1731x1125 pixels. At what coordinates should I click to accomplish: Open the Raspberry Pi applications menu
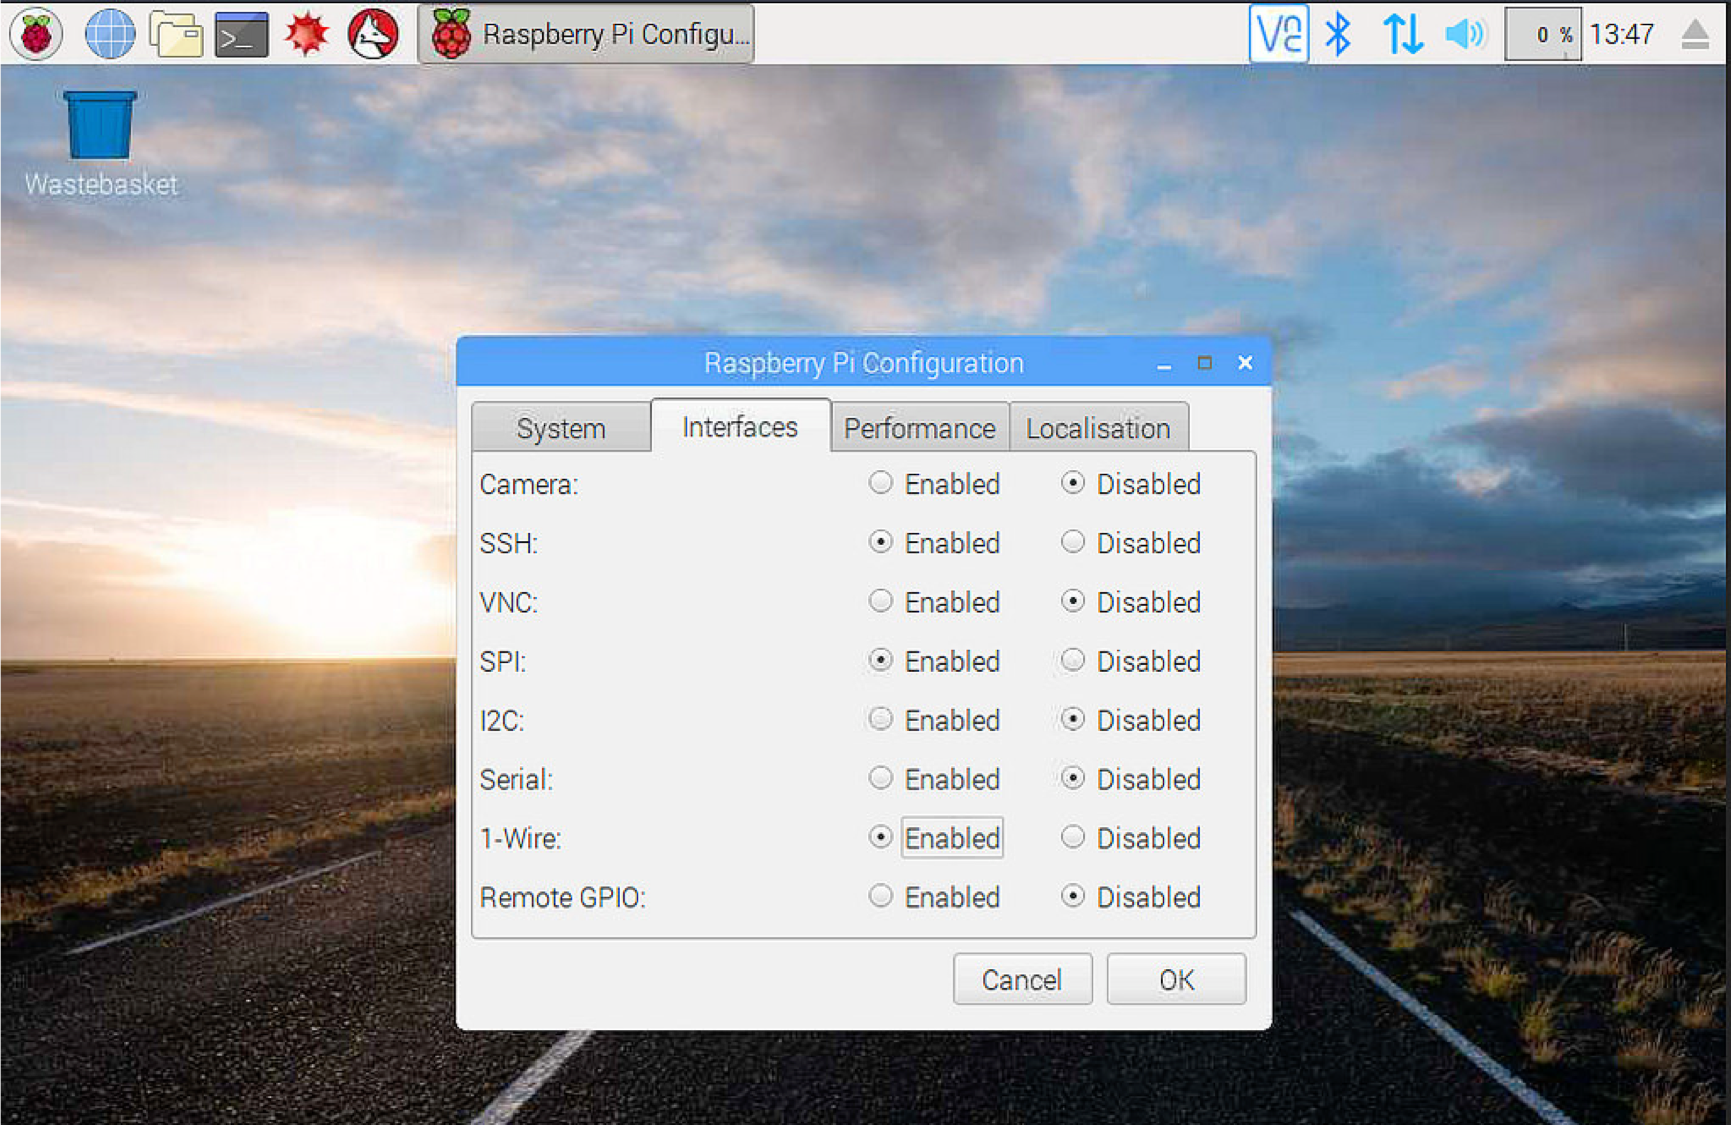click(34, 33)
